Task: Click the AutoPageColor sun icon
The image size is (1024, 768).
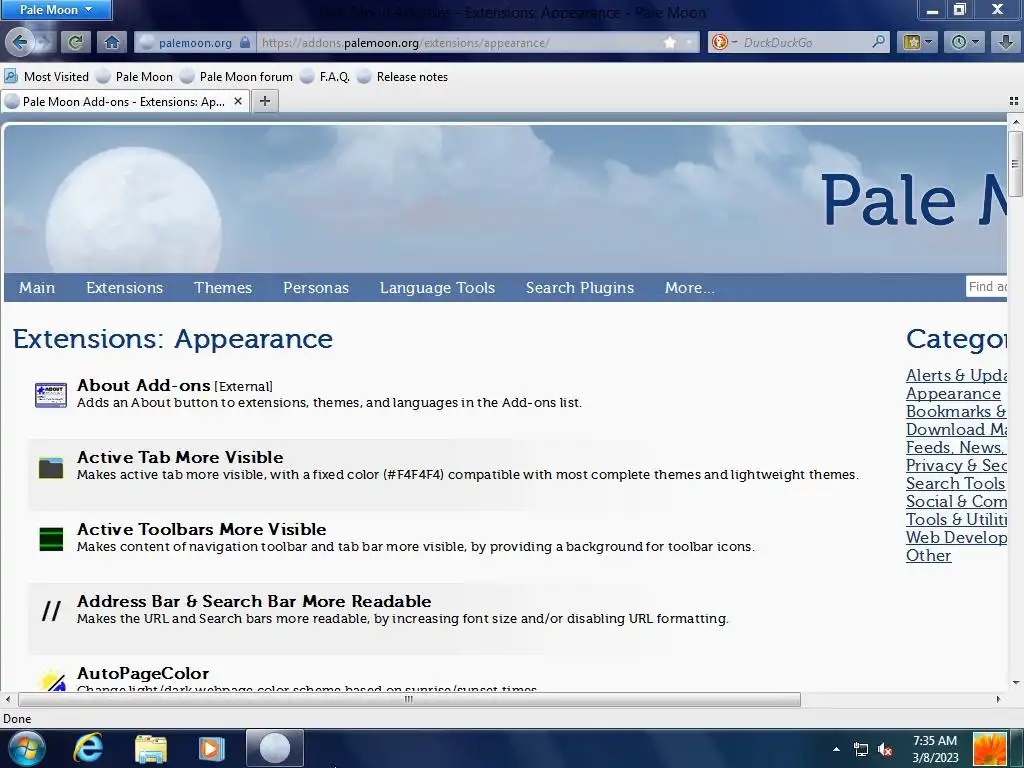Action: (52, 679)
